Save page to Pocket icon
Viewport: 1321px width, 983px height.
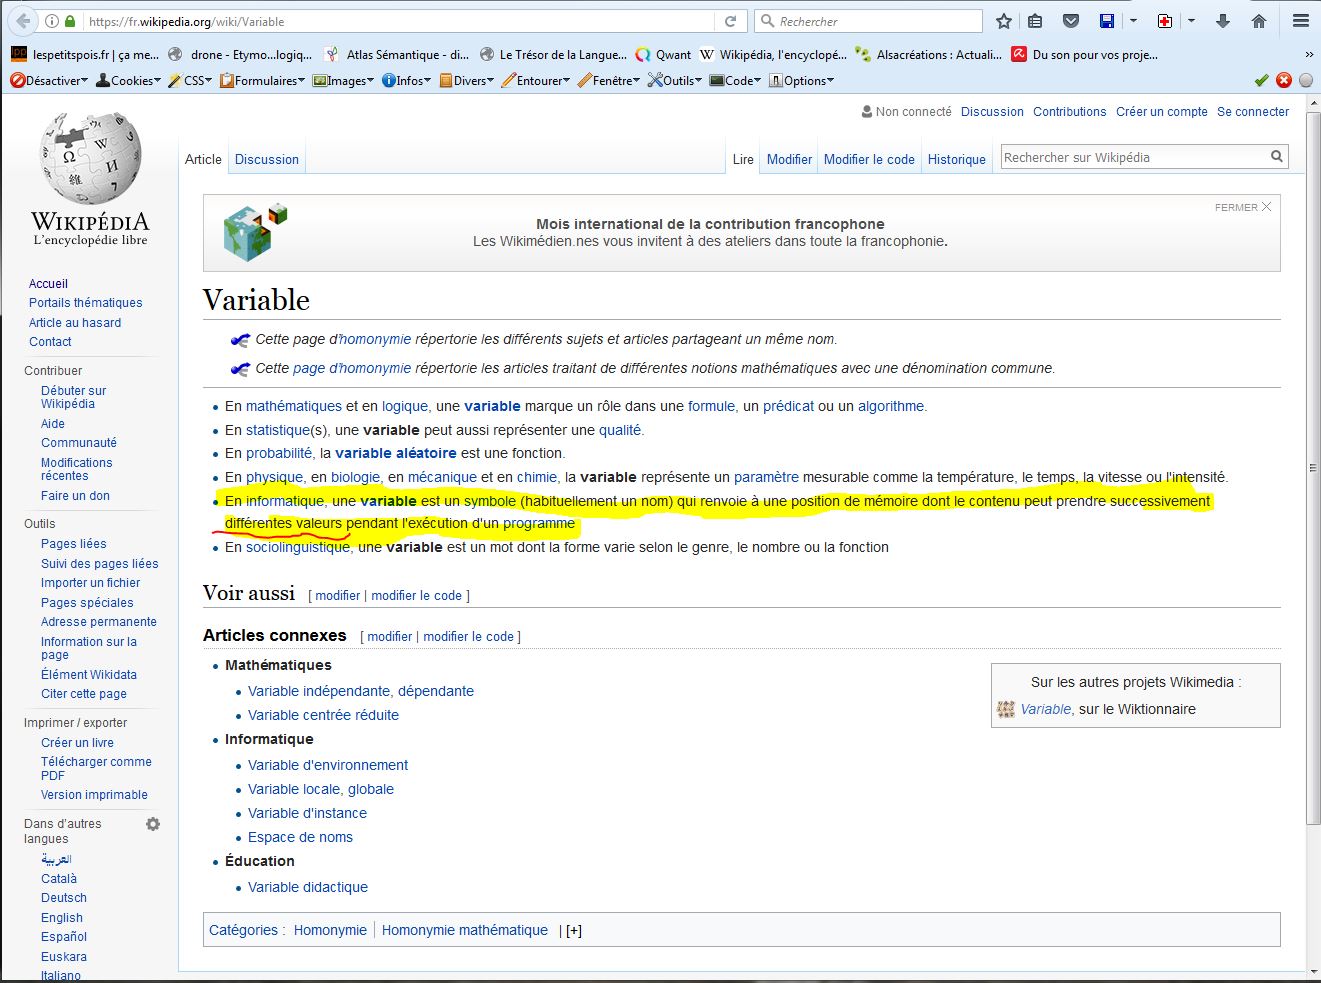click(x=1070, y=21)
